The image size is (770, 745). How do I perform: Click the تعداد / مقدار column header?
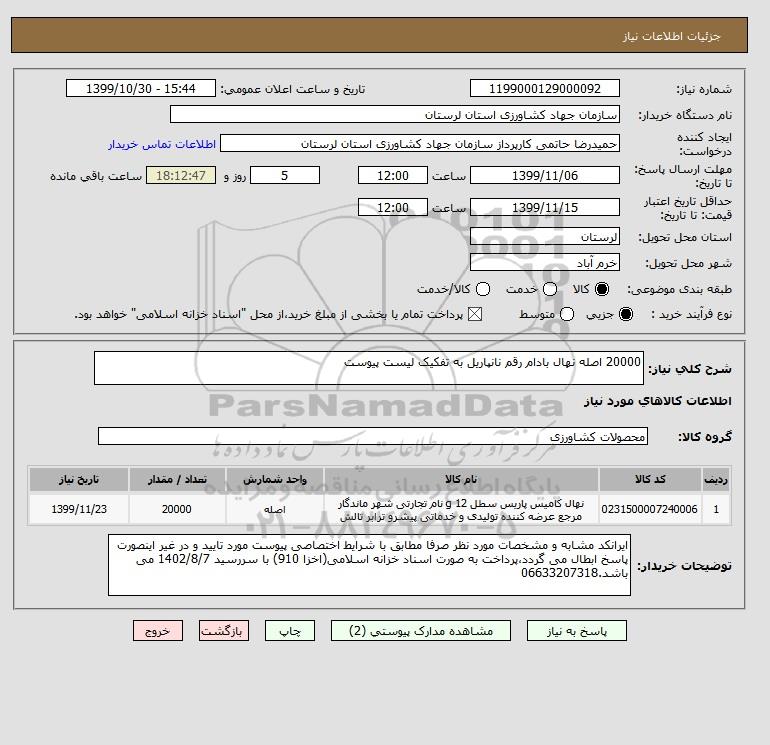[x=177, y=480]
